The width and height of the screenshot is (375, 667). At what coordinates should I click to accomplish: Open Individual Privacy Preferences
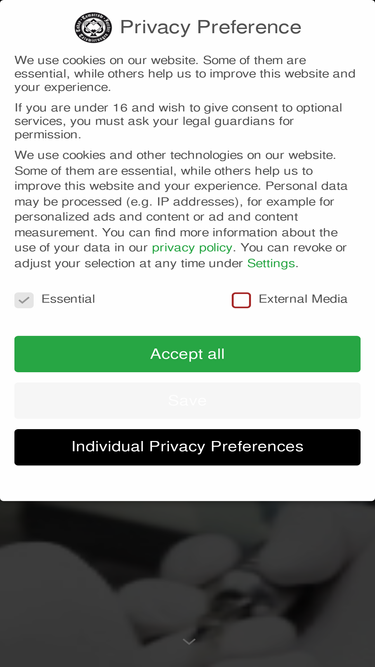tap(188, 447)
